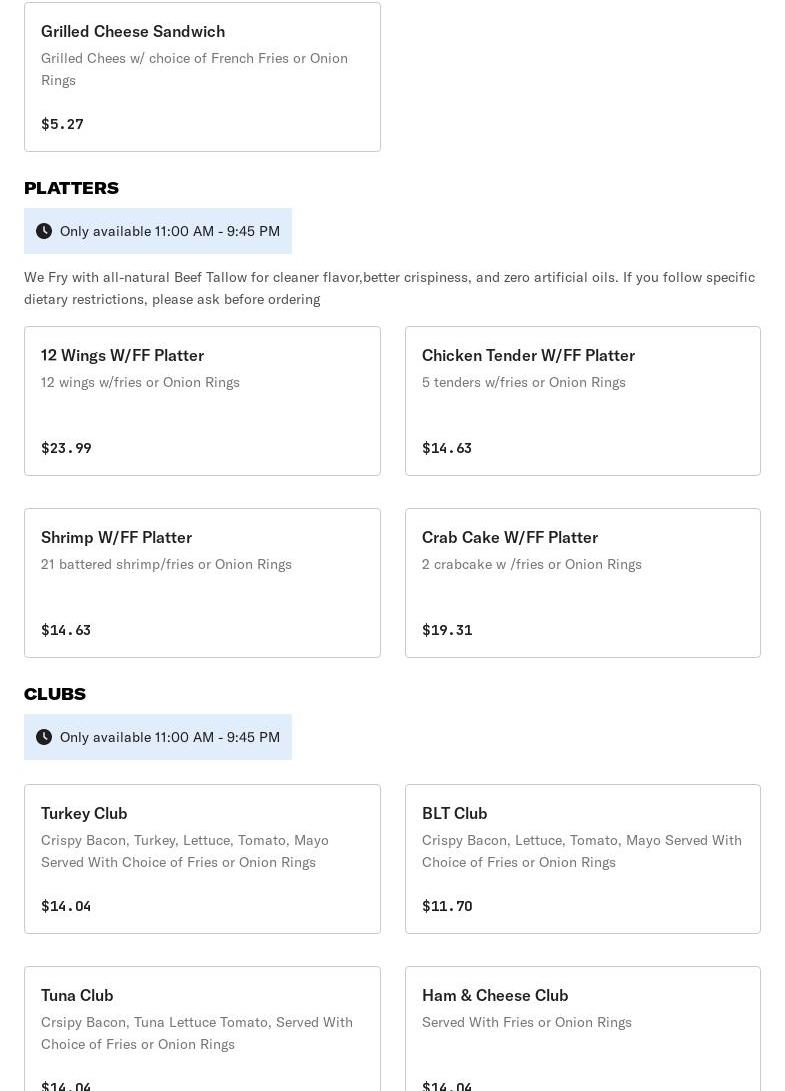Viewport: 785px width, 1091px height.
Task: Select the 12 Wings W/FF Platter card
Action: coord(202,401)
